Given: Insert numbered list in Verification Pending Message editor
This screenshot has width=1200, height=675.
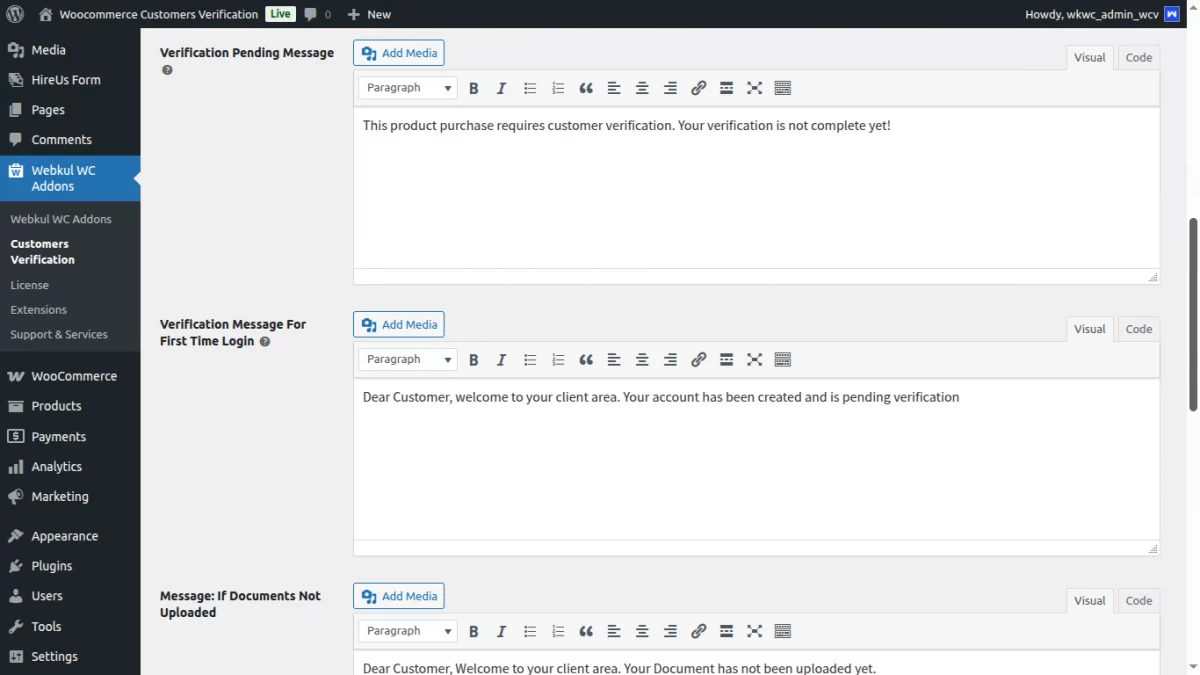Looking at the screenshot, I should [558, 88].
